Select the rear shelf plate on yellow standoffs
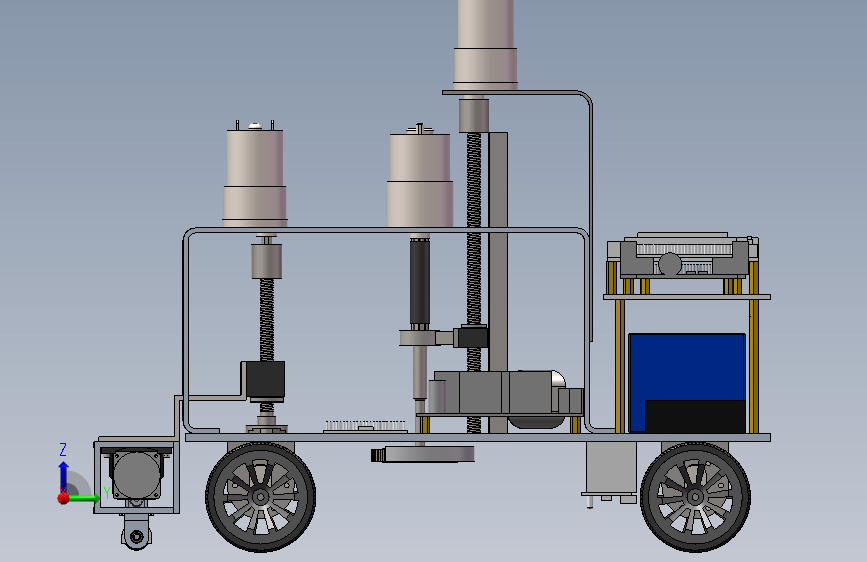 687,297
